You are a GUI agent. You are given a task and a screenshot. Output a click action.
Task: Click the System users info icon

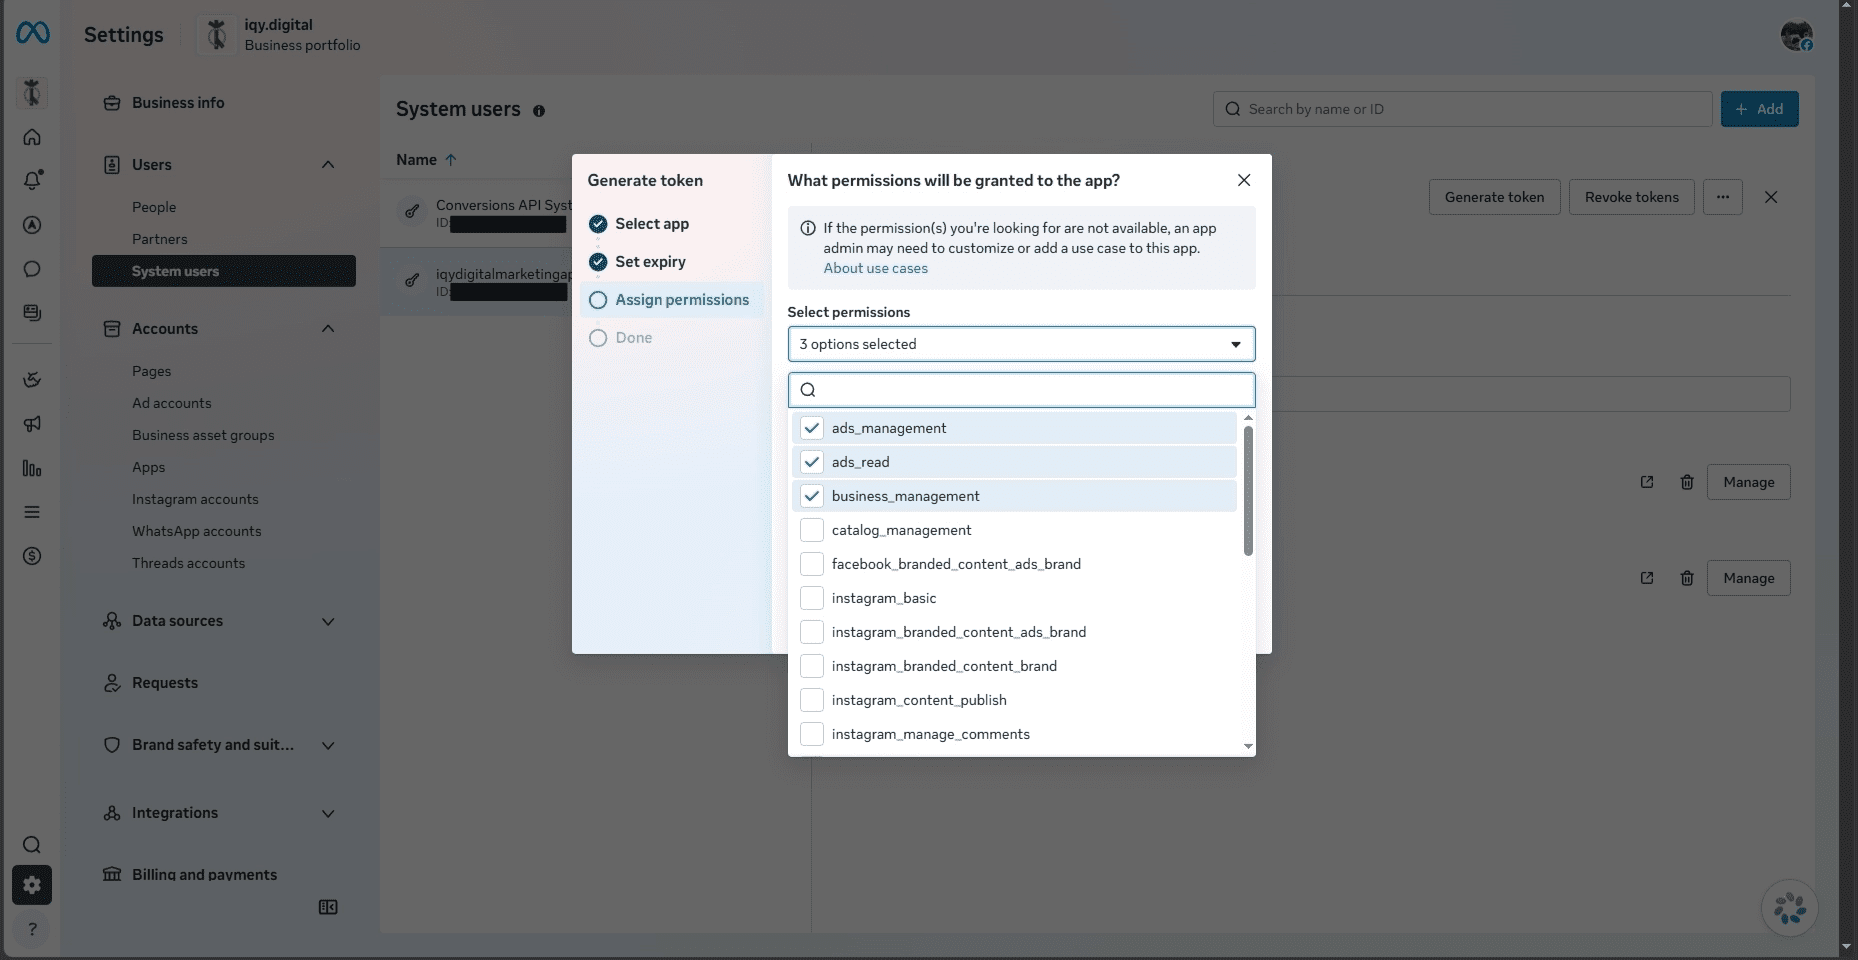[539, 111]
